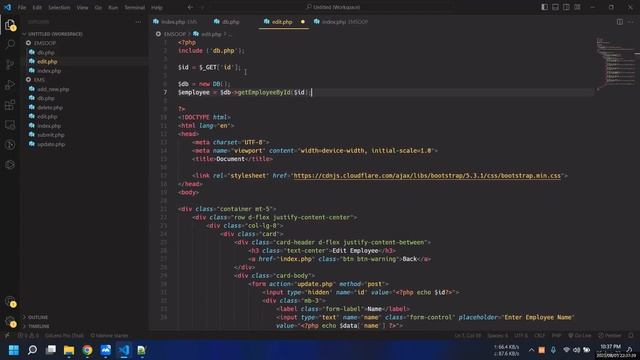Open the Search view in activity bar

point(10,44)
